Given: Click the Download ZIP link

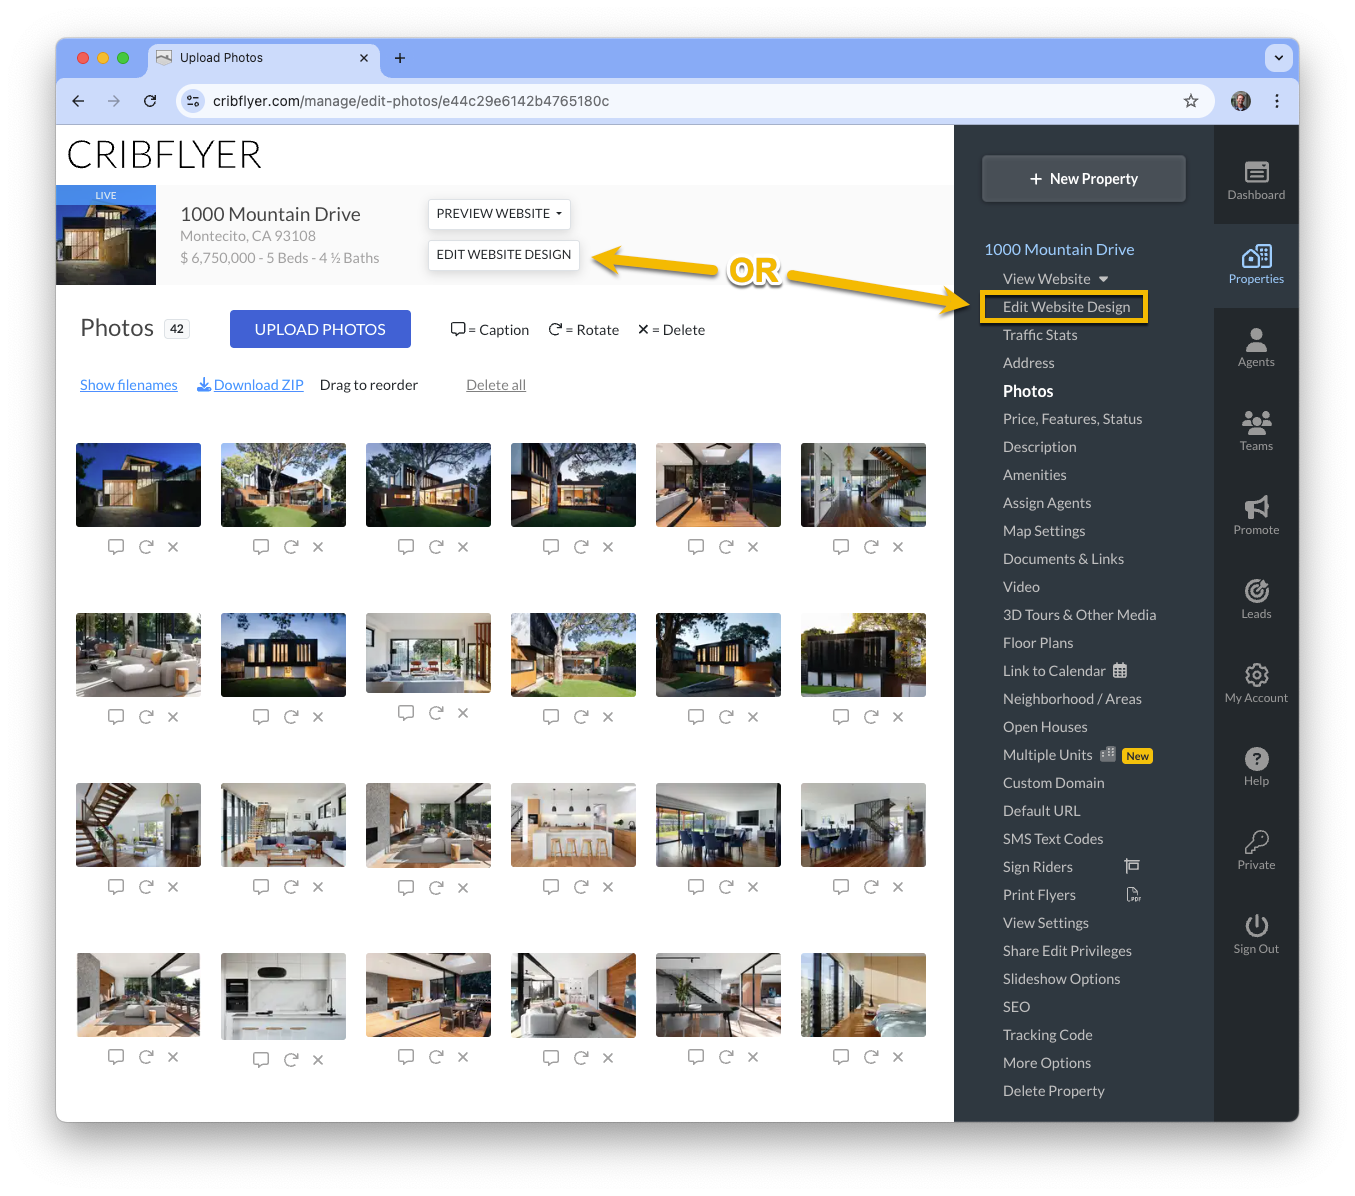Looking at the screenshot, I should [x=250, y=385].
